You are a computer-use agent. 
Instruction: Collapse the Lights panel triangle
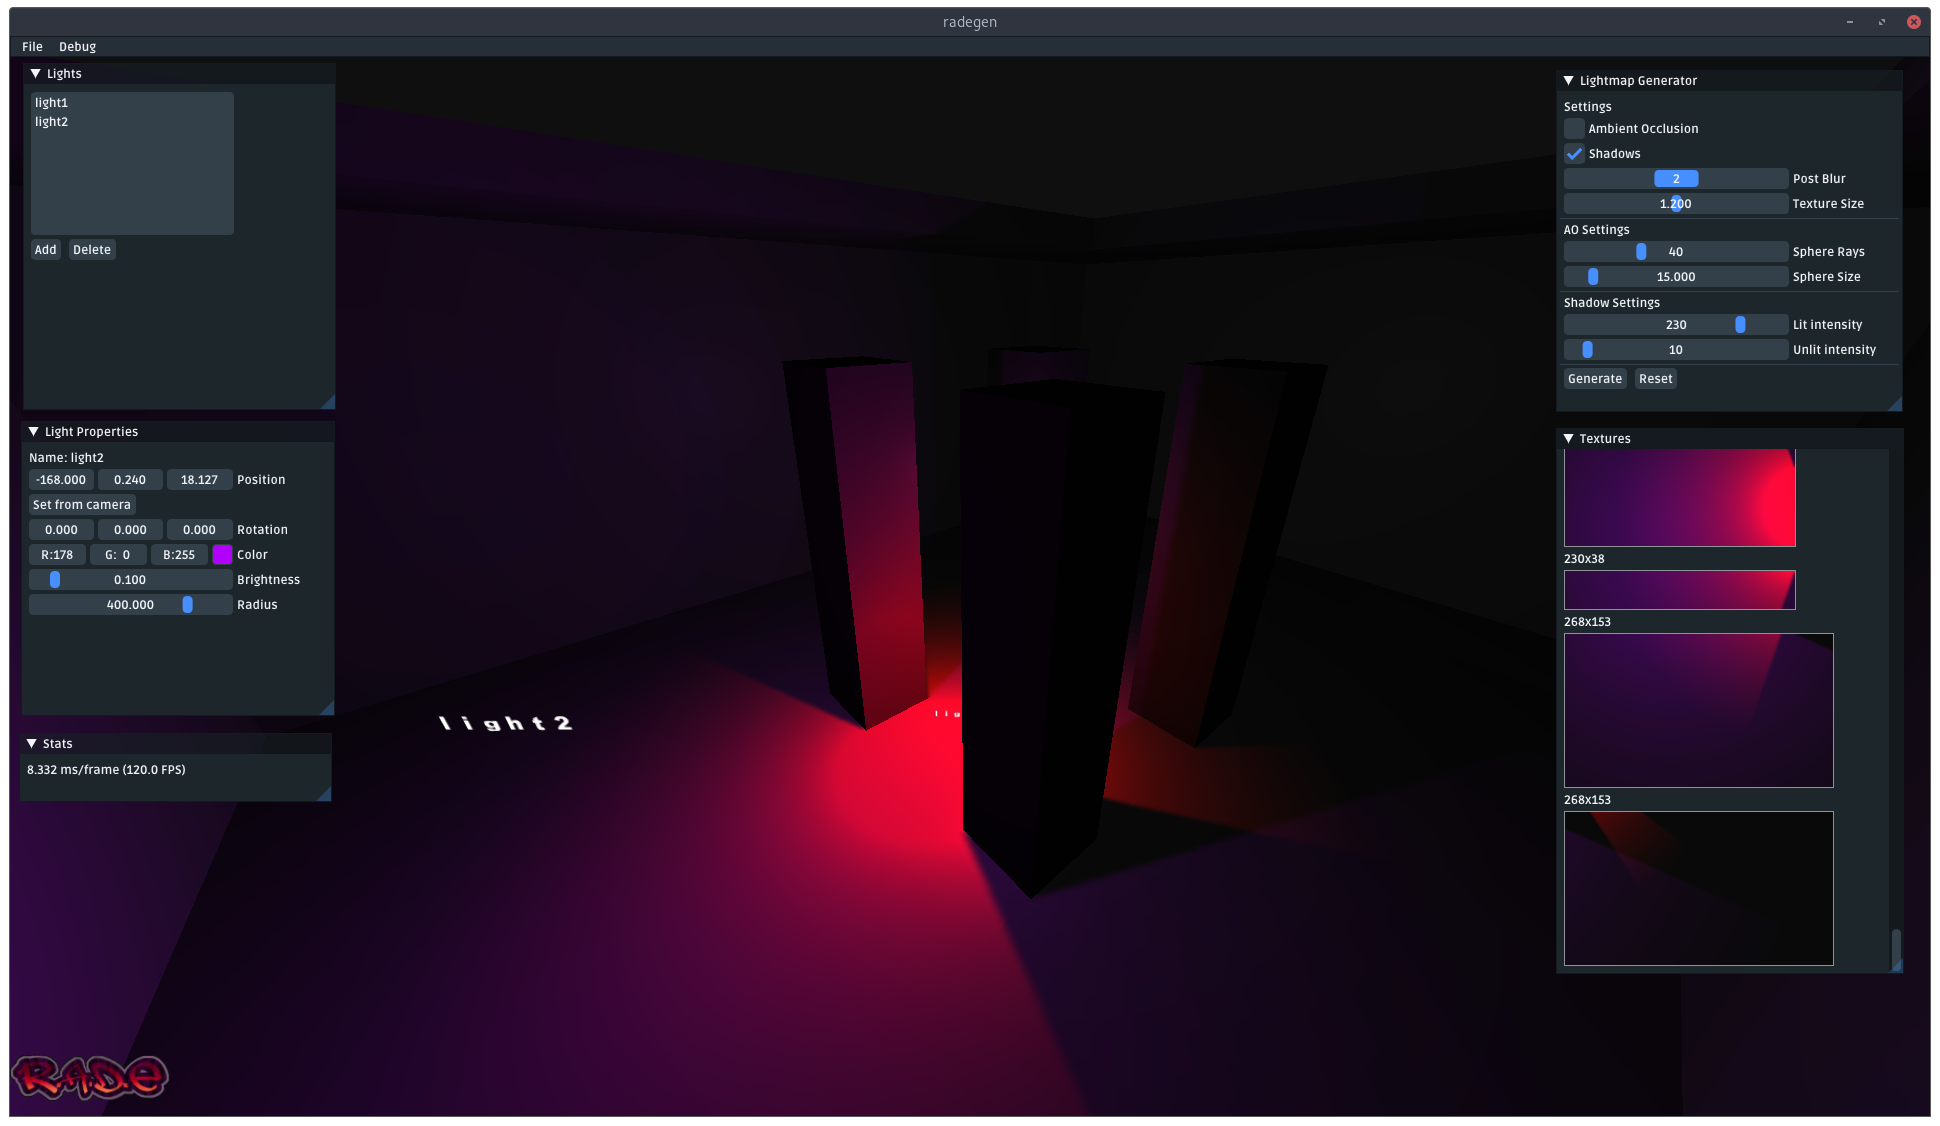[x=36, y=74]
